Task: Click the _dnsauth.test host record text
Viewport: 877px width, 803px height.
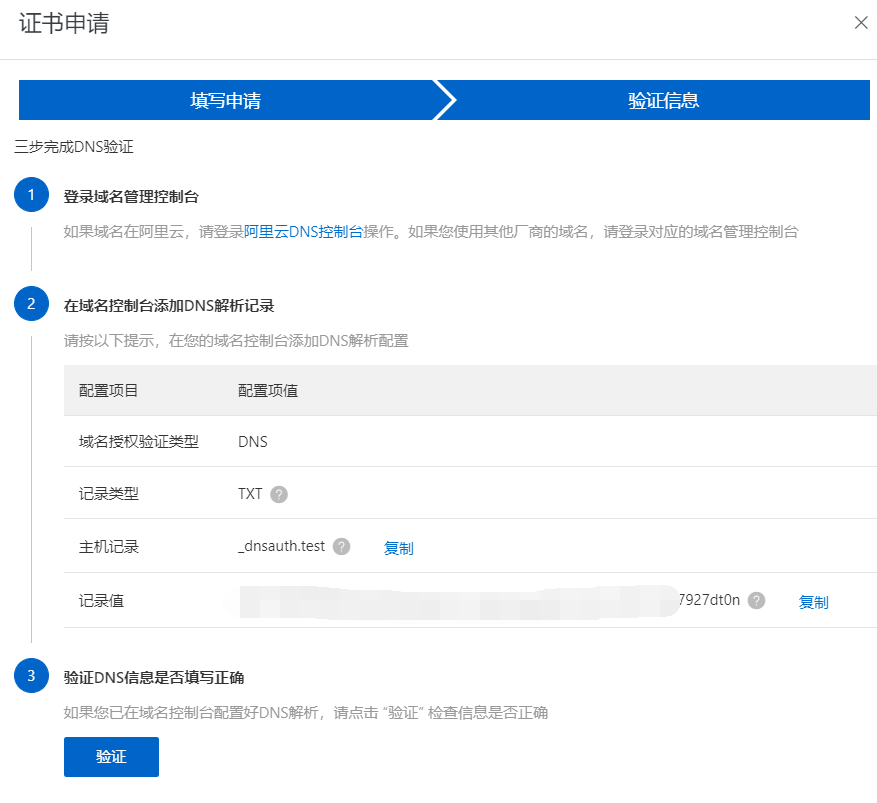Action: click(x=281, y=546)
